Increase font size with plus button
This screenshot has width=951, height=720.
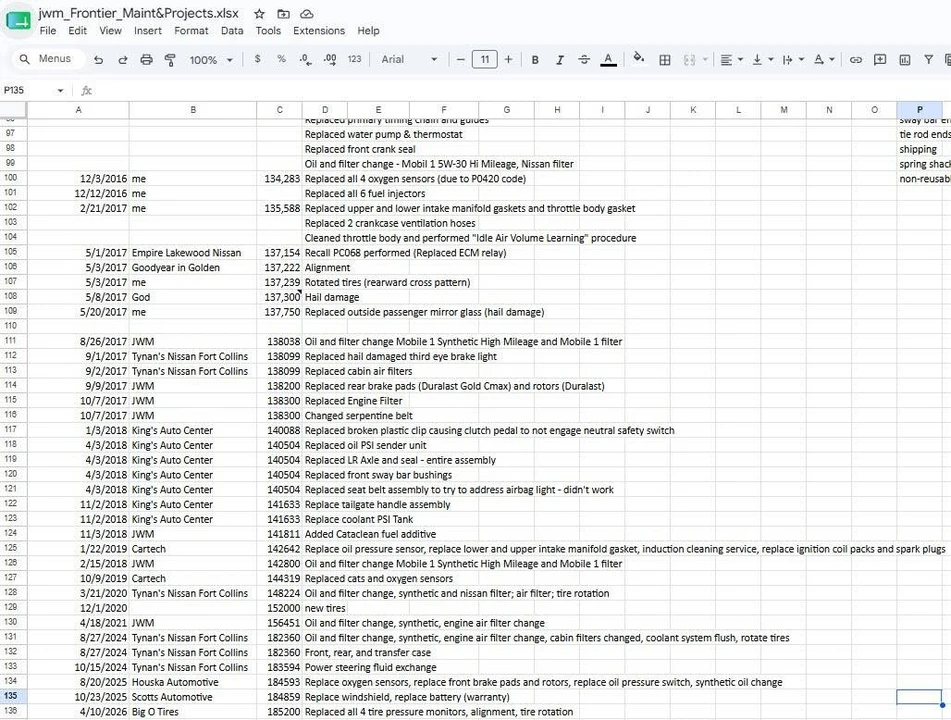click(x=508, y=59)
